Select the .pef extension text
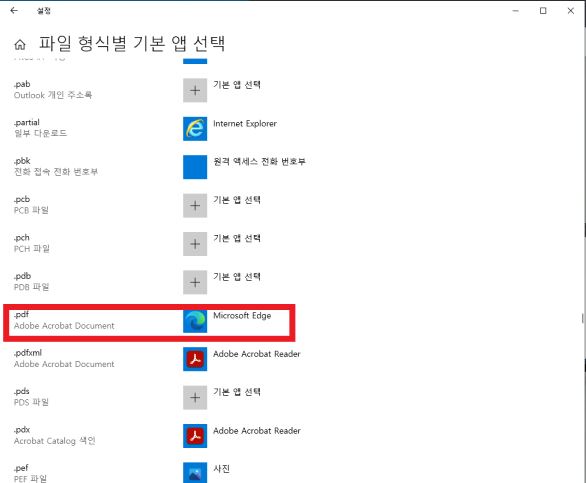 pyautogui.click(x=21, y=468)
